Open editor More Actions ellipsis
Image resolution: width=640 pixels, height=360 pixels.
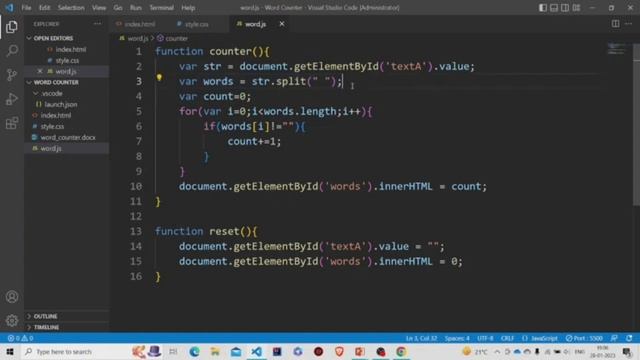[629, 24]
